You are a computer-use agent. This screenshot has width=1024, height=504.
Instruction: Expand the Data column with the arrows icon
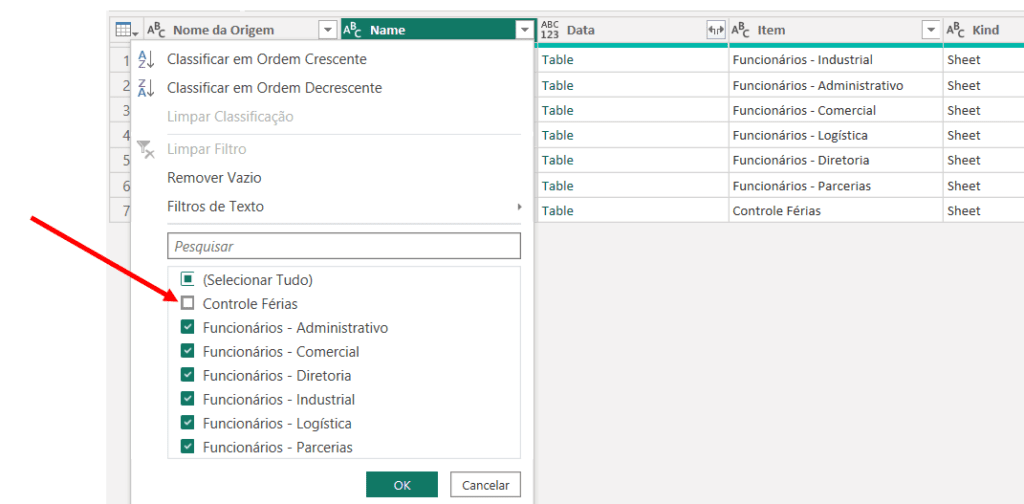716,30
